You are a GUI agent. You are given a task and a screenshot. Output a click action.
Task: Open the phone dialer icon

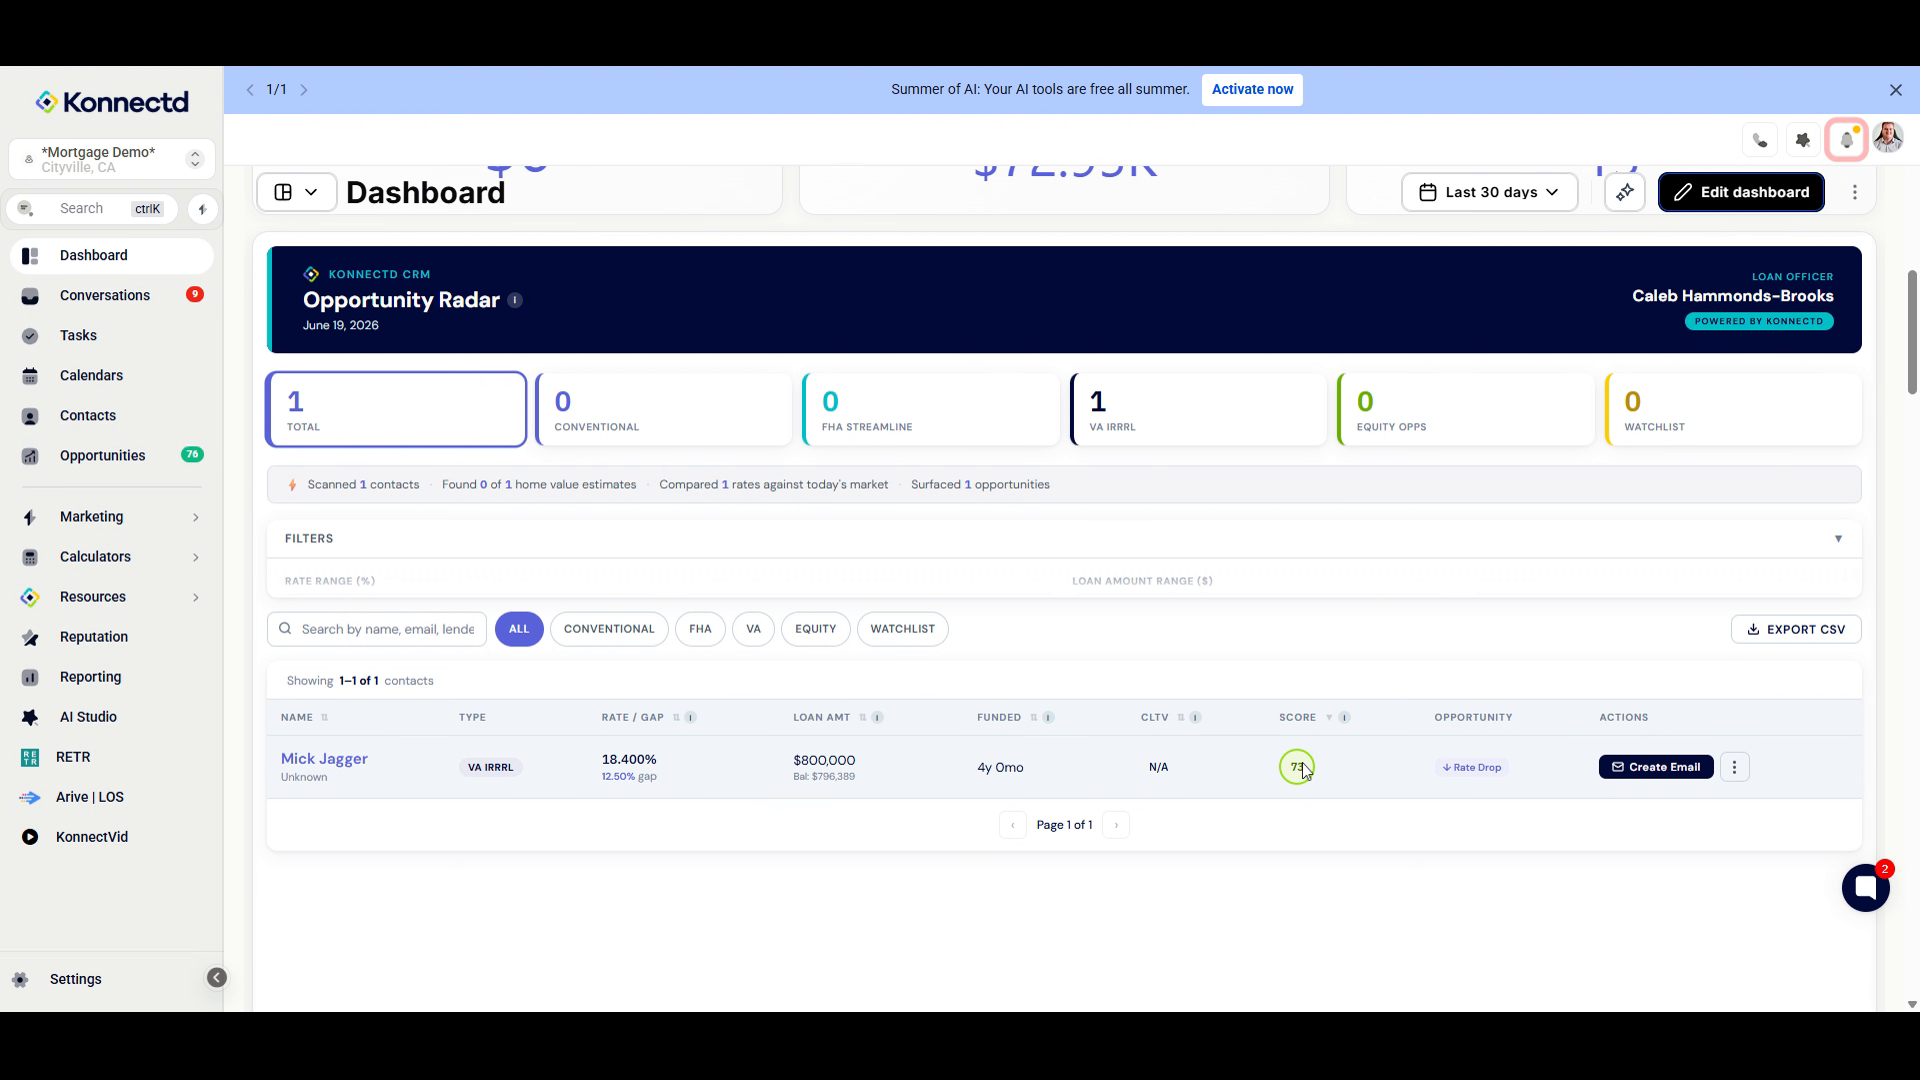(x=1760, y=140)
